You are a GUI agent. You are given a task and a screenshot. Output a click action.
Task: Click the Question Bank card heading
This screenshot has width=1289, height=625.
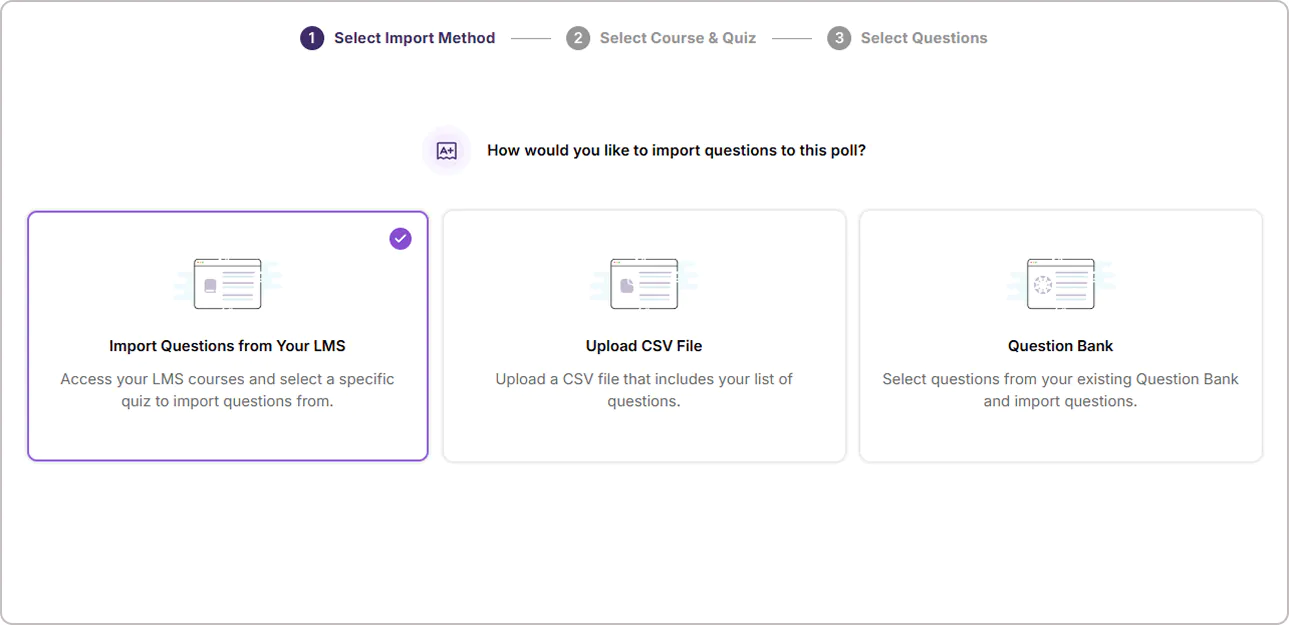coord(1060,345)
